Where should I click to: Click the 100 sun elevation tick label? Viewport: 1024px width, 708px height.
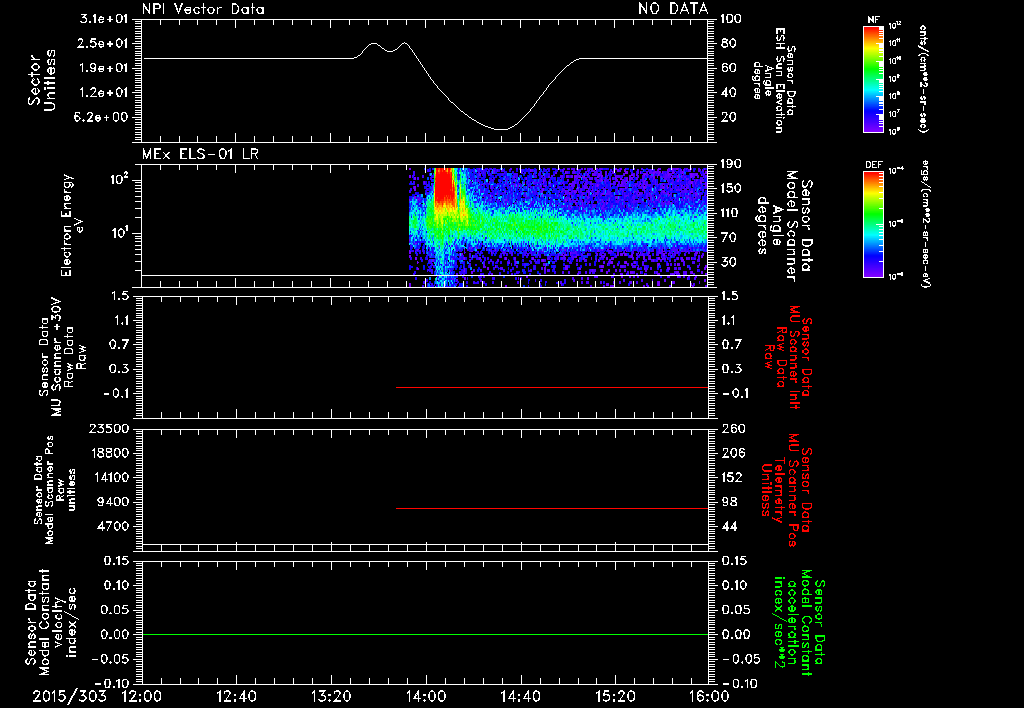tap(731, 19)
